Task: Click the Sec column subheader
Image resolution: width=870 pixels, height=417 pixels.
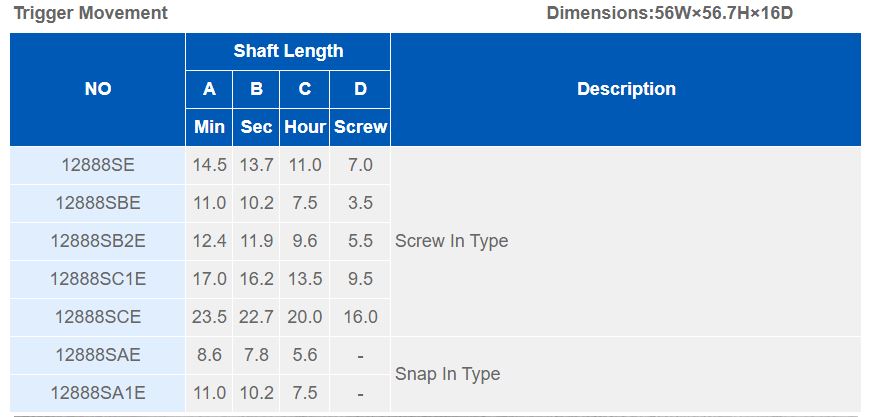Action: (x=256, y=127)
